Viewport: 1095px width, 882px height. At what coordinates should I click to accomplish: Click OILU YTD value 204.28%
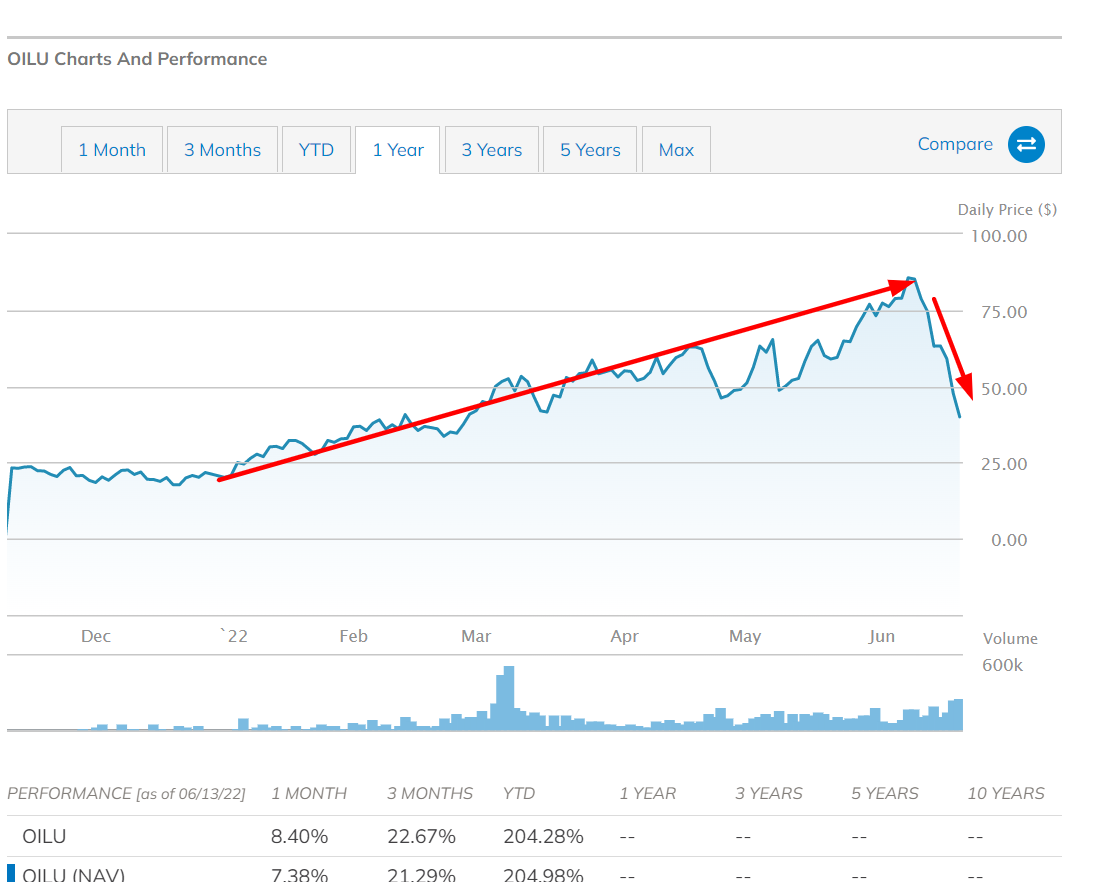point(543,836)
